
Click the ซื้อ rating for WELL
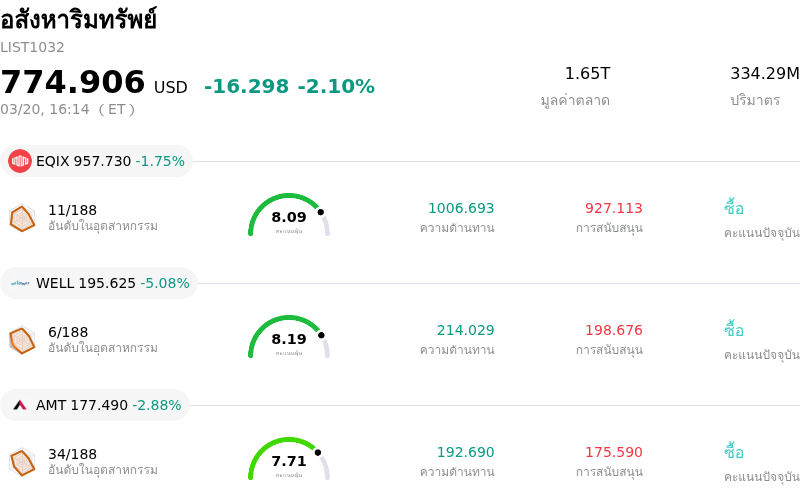click(734, 330)
